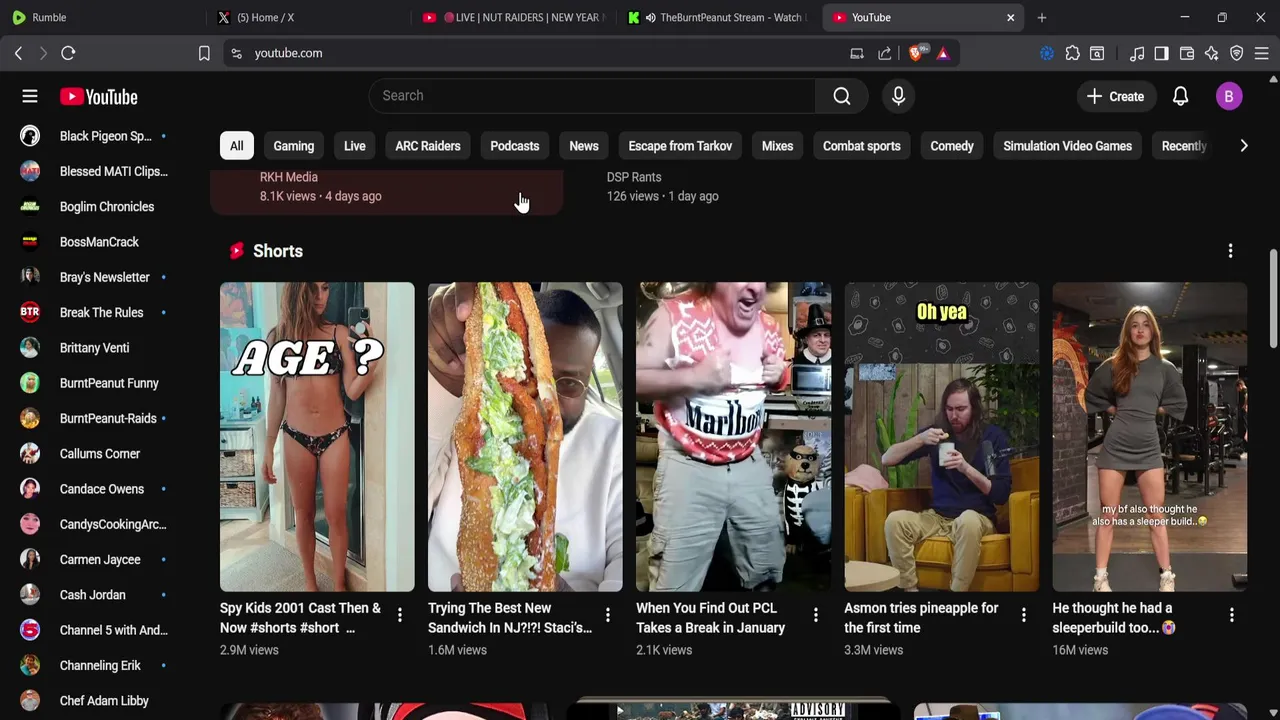
Task: Click the Create button
Action: (1116, 96)
